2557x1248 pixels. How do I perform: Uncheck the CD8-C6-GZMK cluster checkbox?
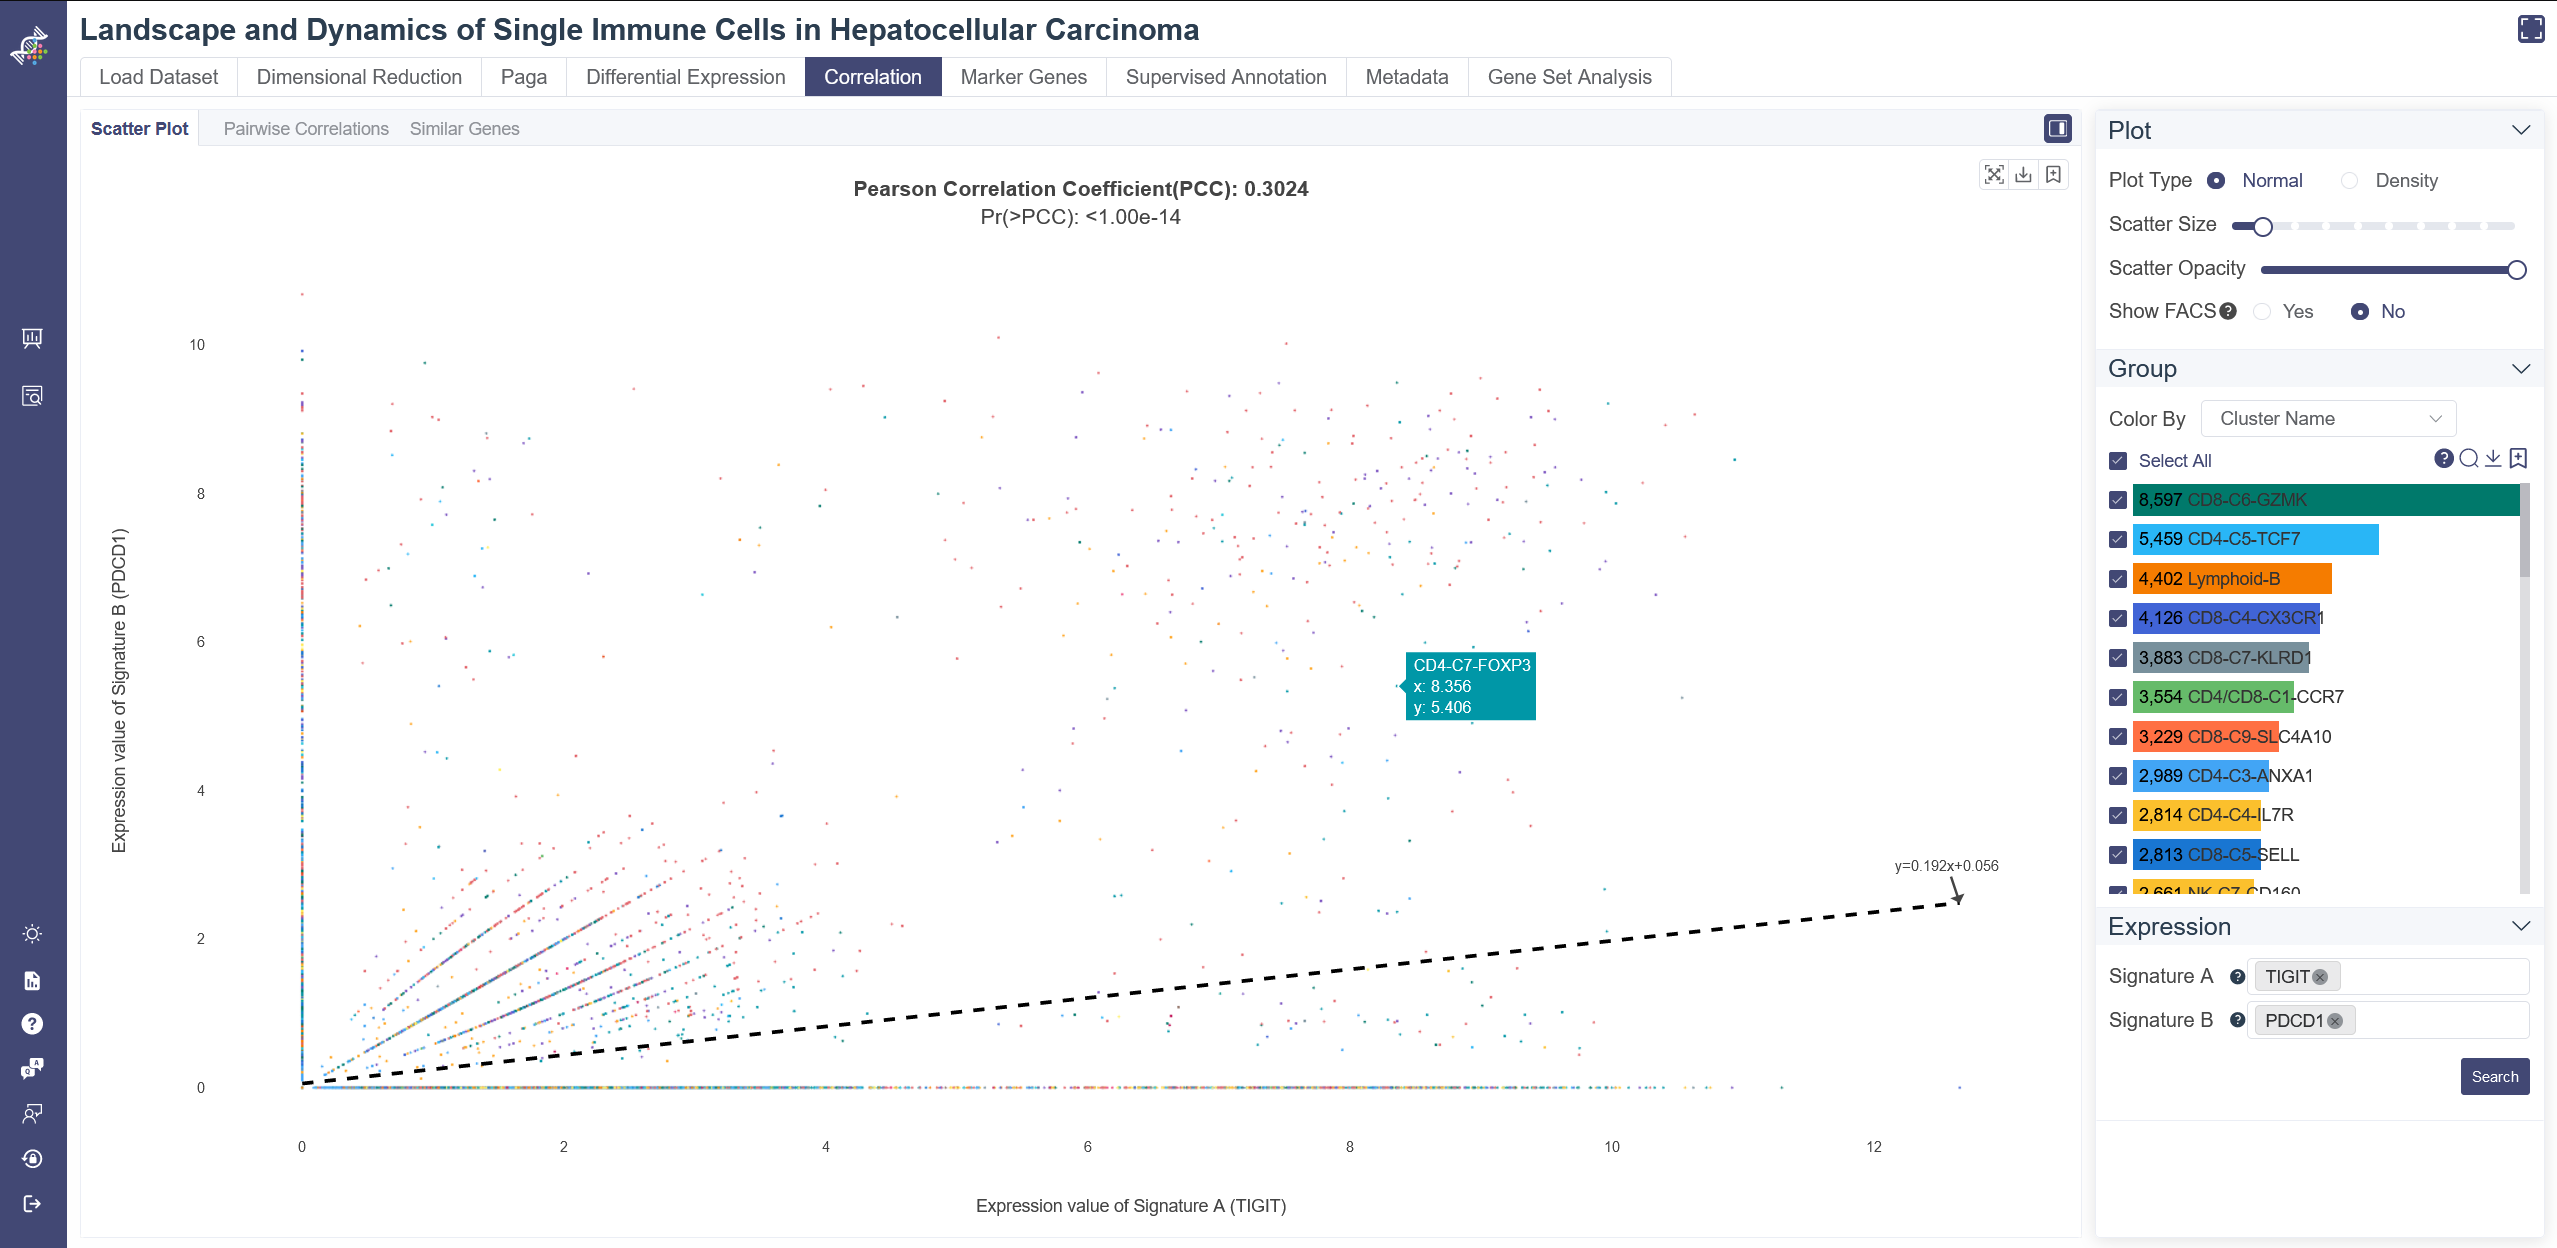pyautogui.click(x=2117, y=500)
